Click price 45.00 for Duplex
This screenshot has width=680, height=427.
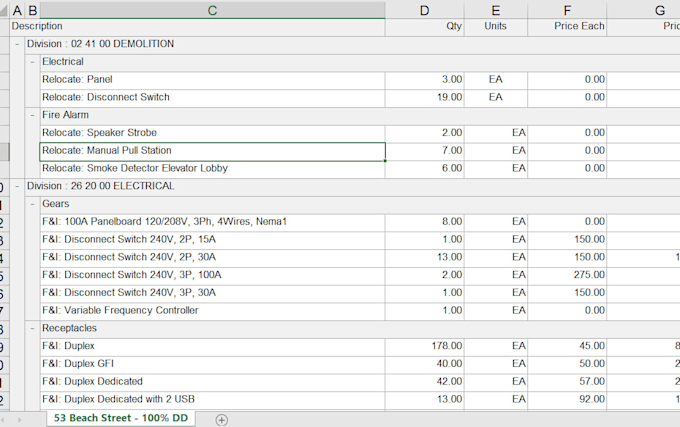(567, 346)
